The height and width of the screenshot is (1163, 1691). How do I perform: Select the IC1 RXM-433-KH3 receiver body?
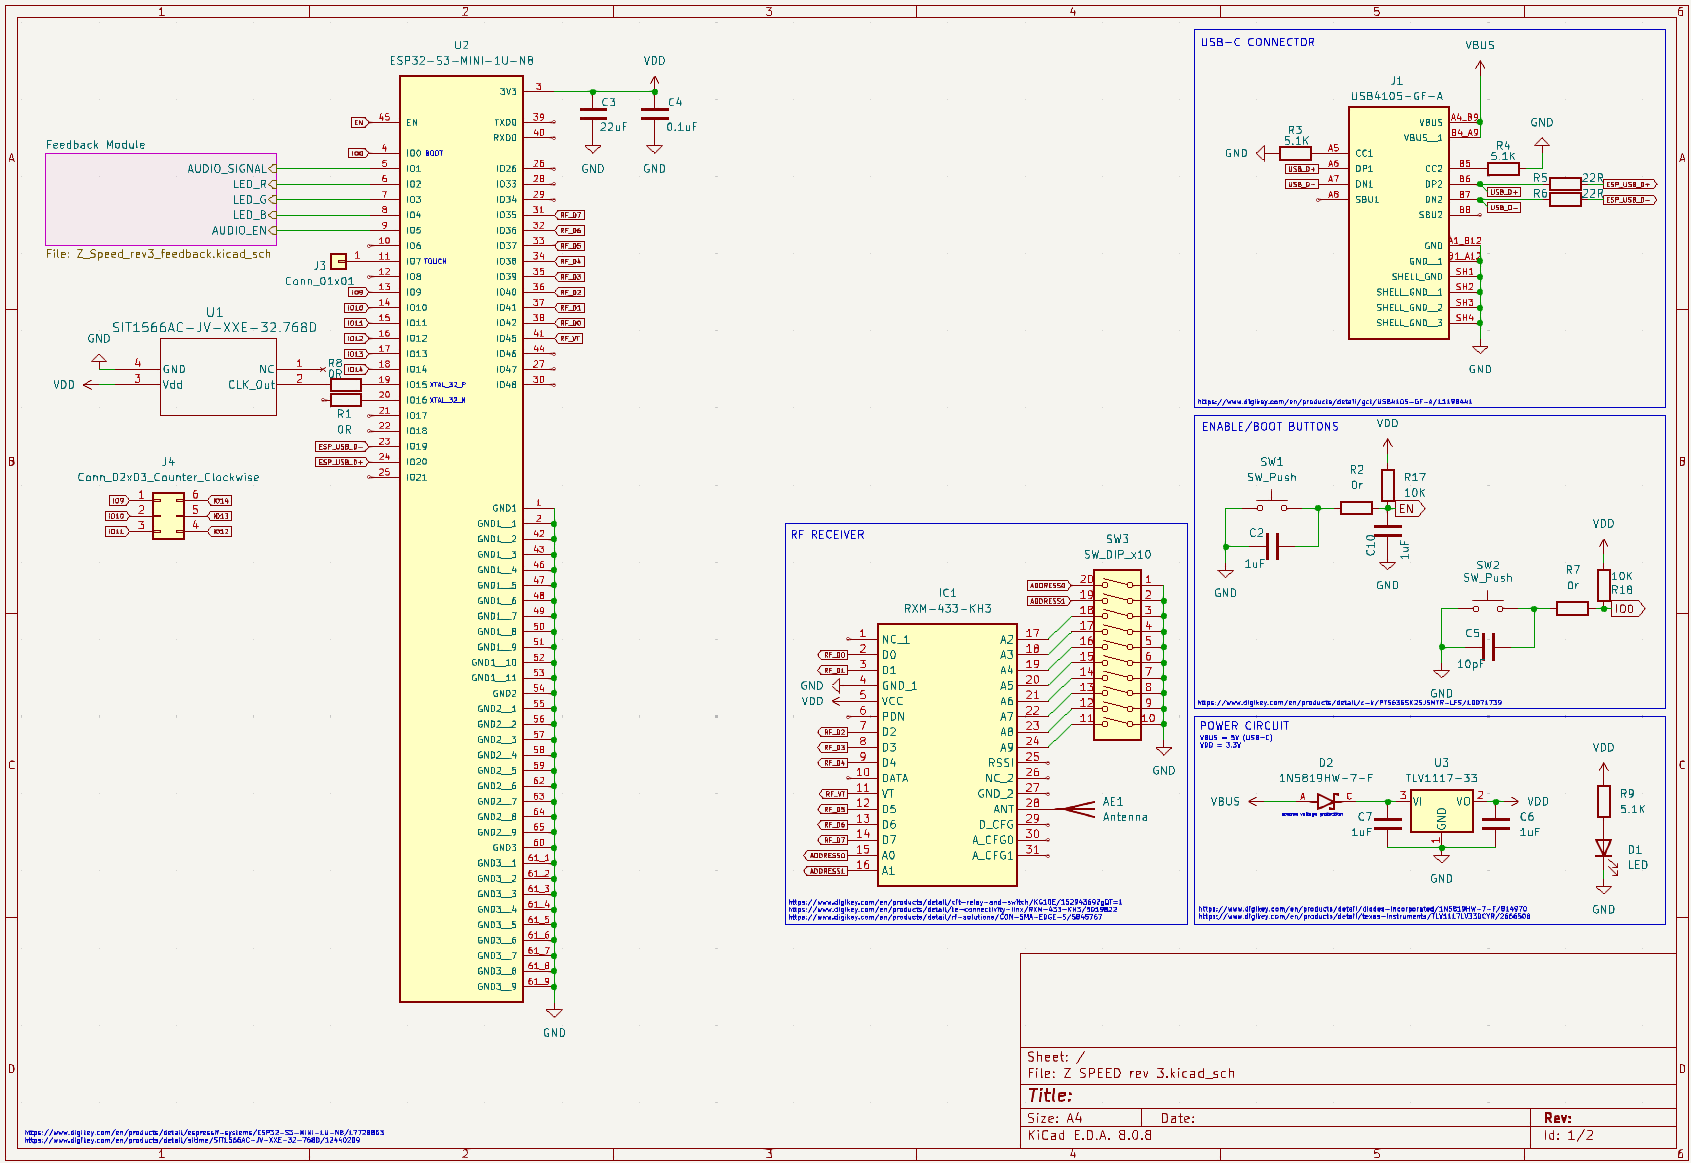point(947,755)
